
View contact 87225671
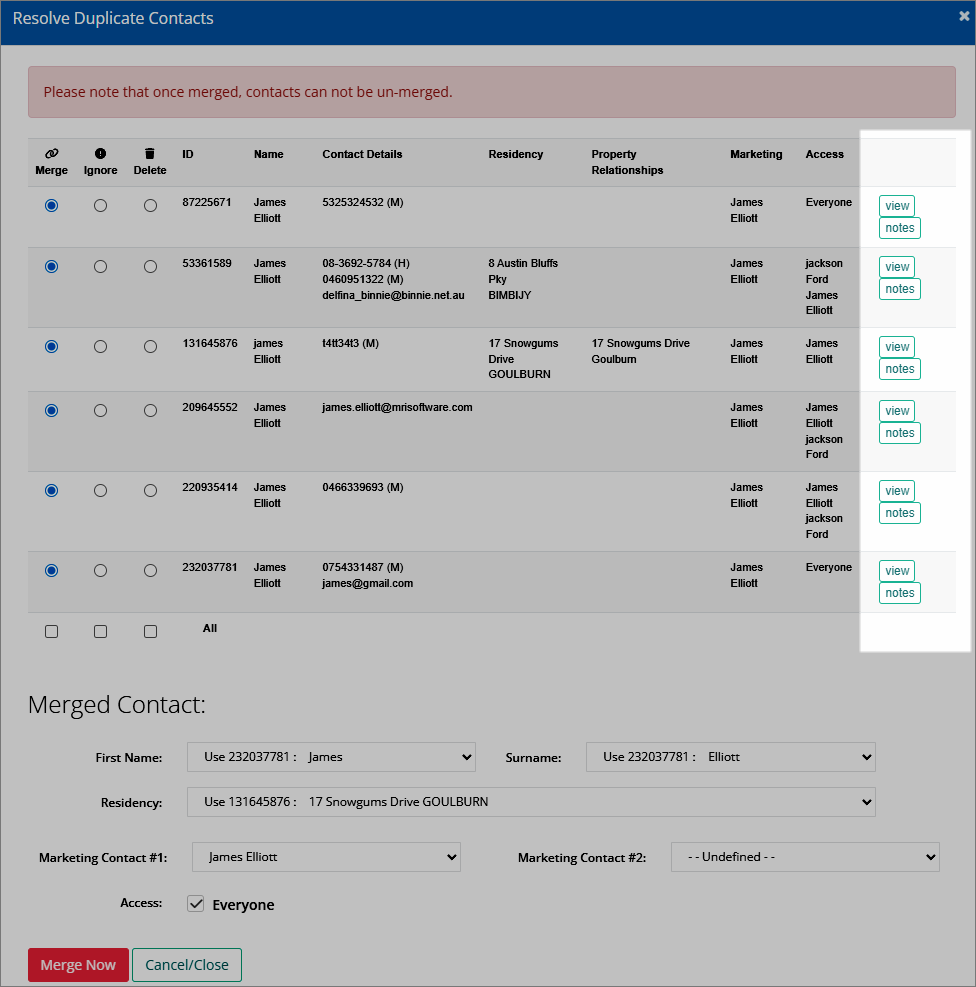[x=897, y=206]
